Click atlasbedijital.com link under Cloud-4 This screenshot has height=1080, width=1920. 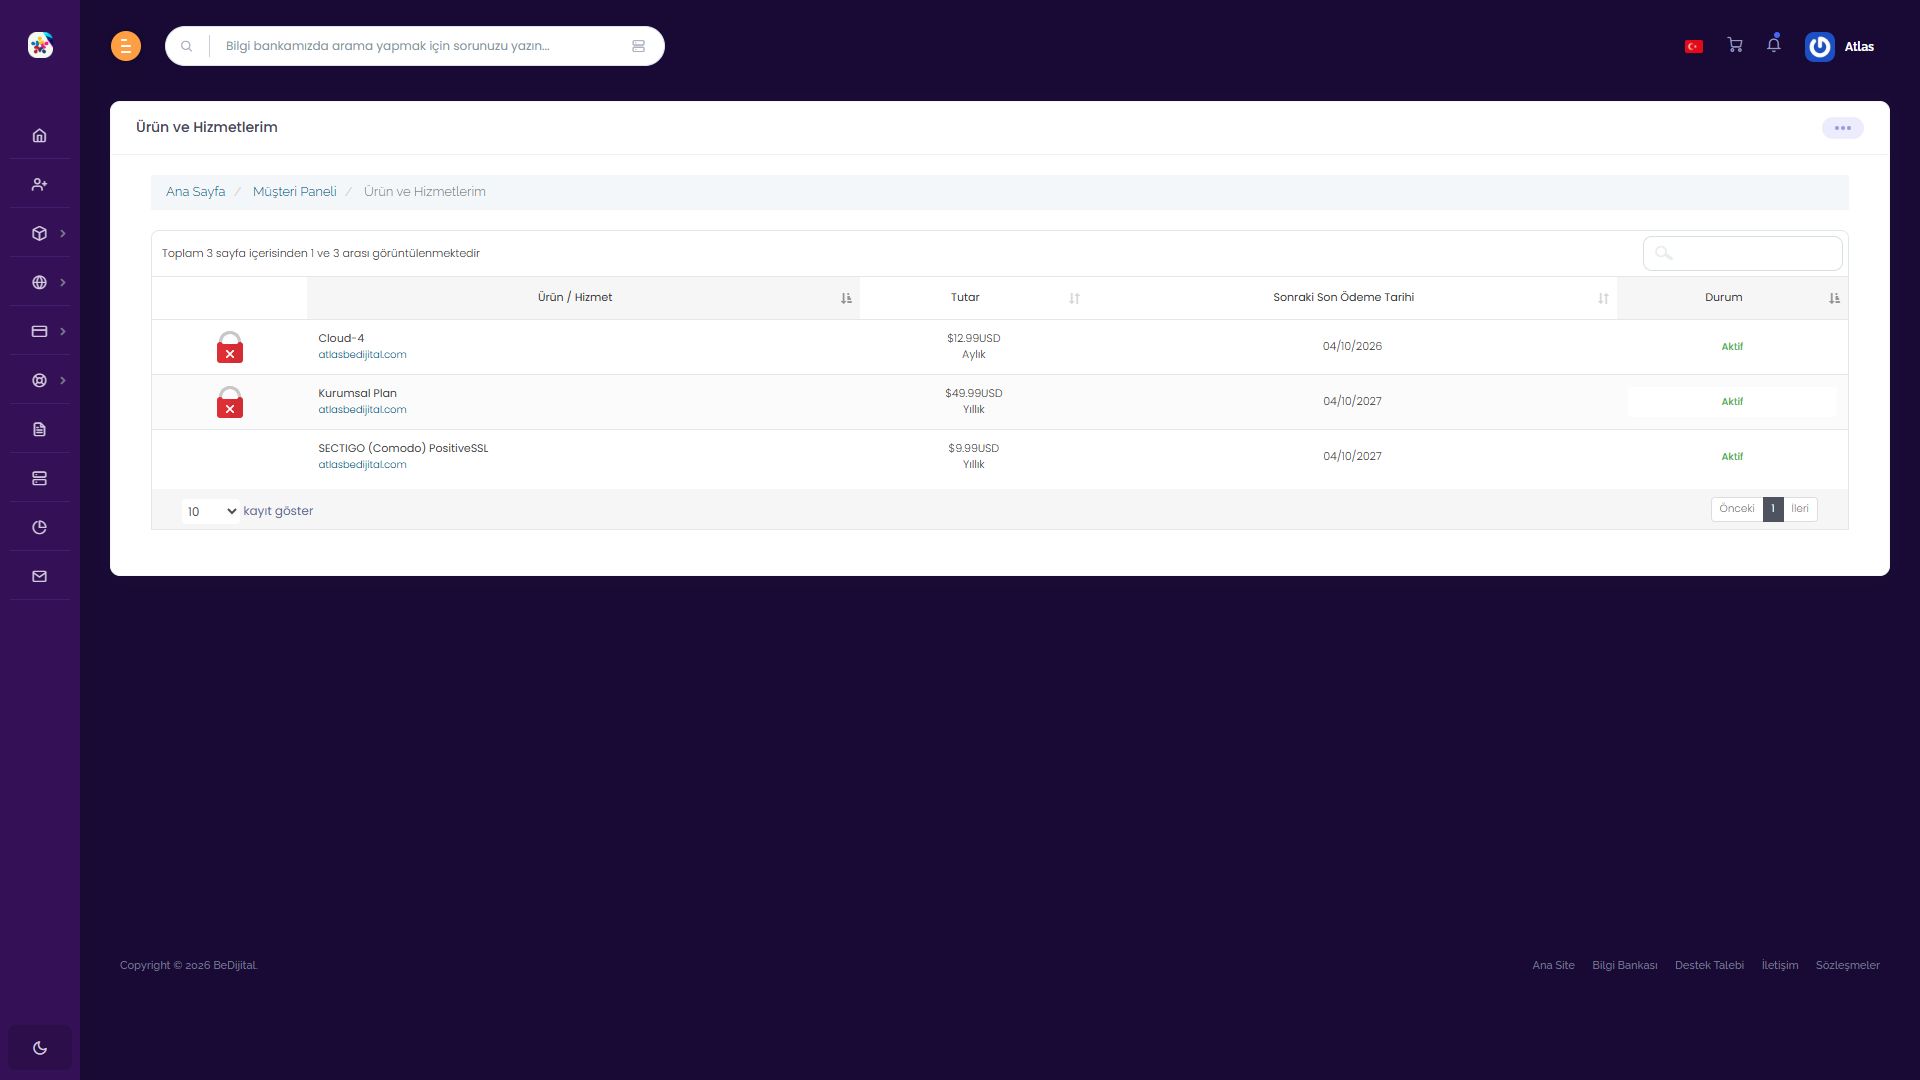[x=362, y=355]
